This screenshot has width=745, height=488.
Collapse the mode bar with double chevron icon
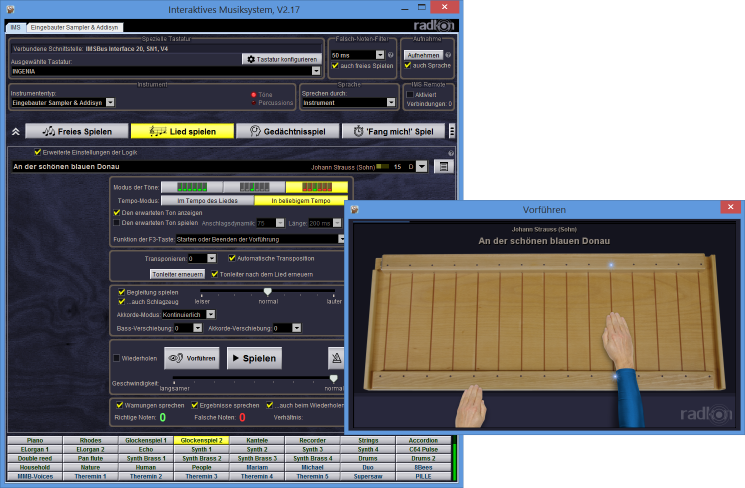16,132
